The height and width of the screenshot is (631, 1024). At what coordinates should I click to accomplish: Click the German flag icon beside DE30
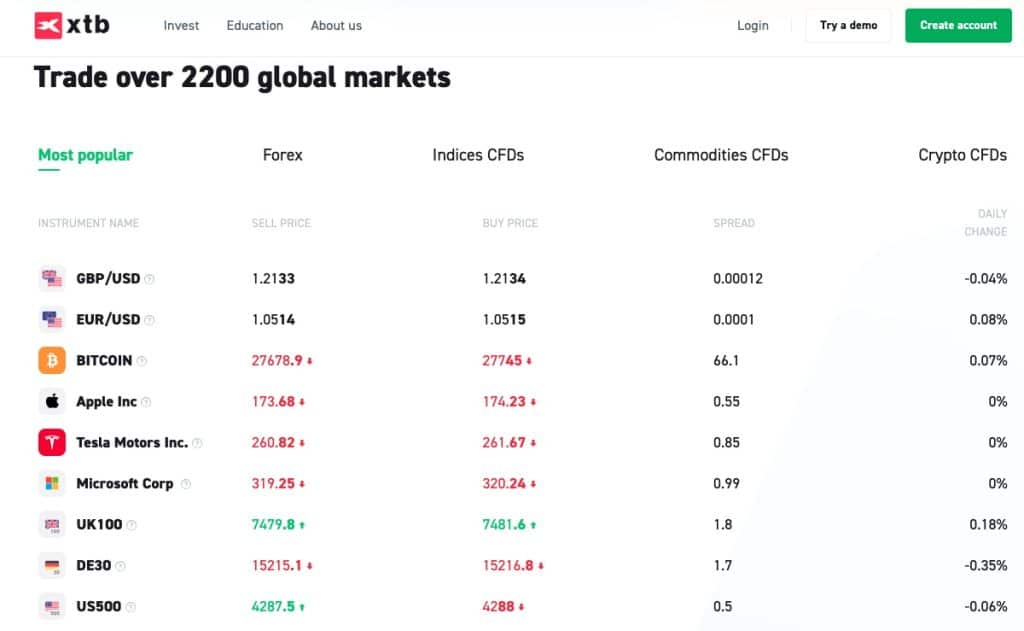click(x=52, y=565)
